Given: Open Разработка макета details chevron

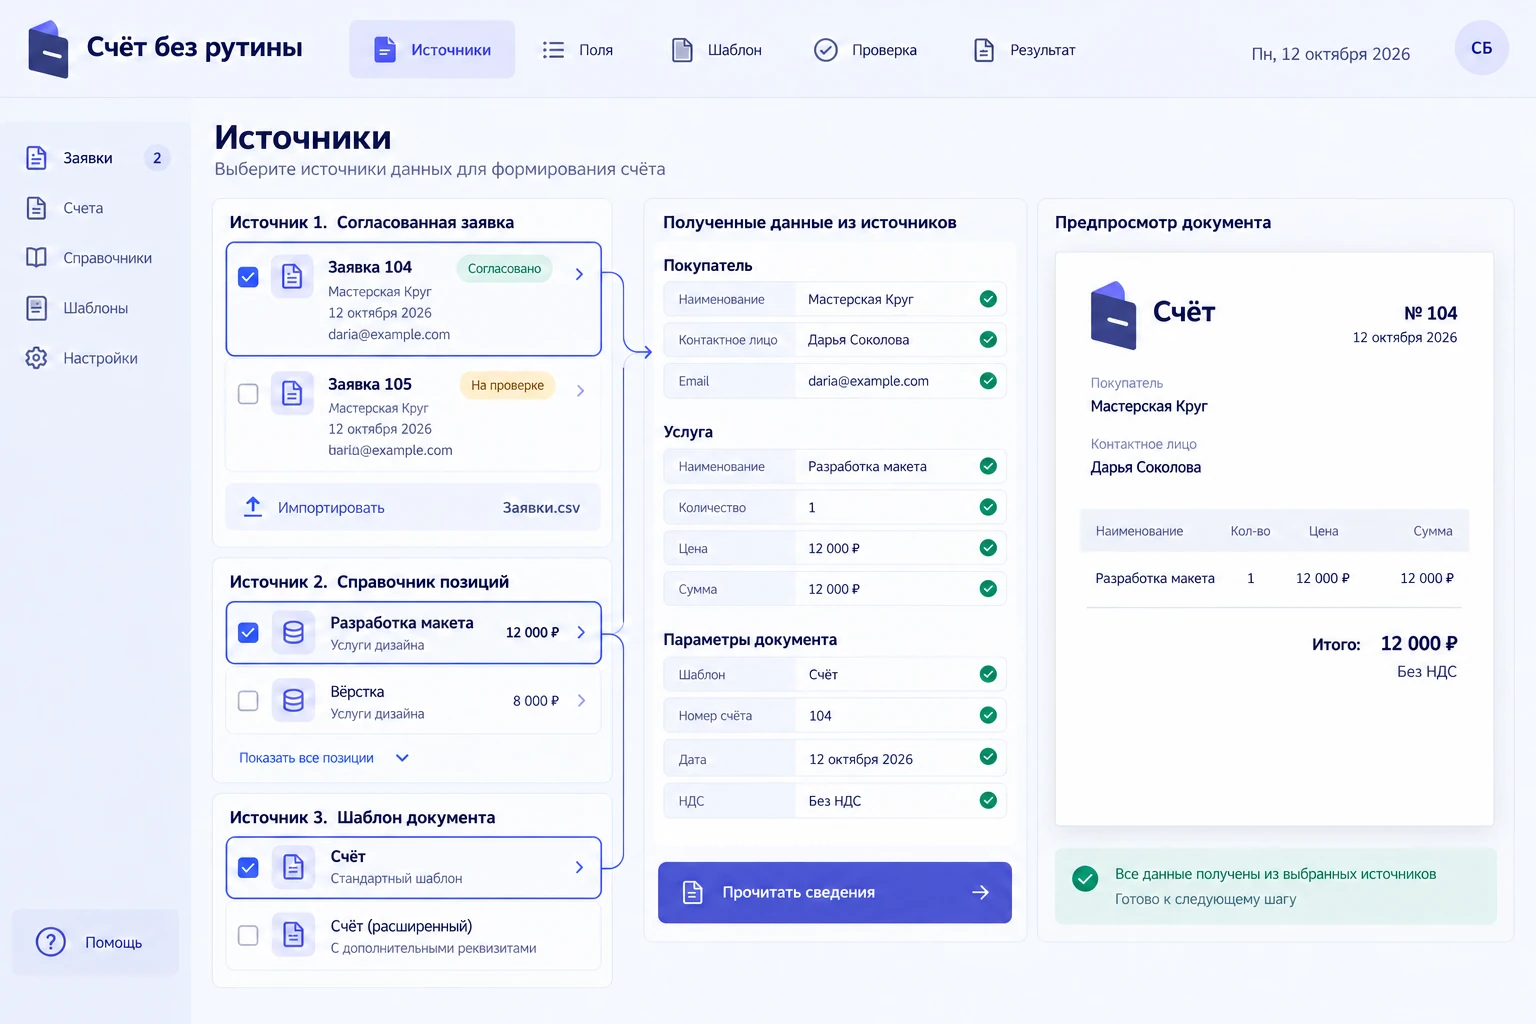Looking at the screenshot, I should pos(581,632).
